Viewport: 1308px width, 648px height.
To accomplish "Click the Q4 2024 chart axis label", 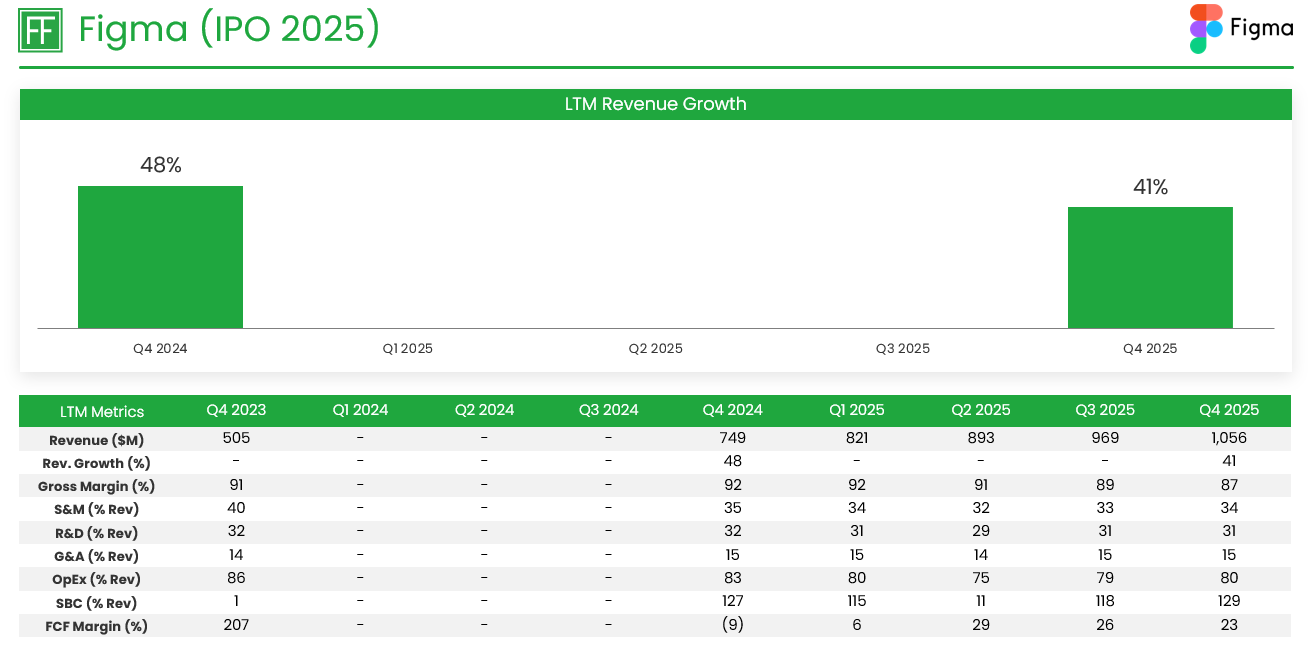I will pos(160,349).
